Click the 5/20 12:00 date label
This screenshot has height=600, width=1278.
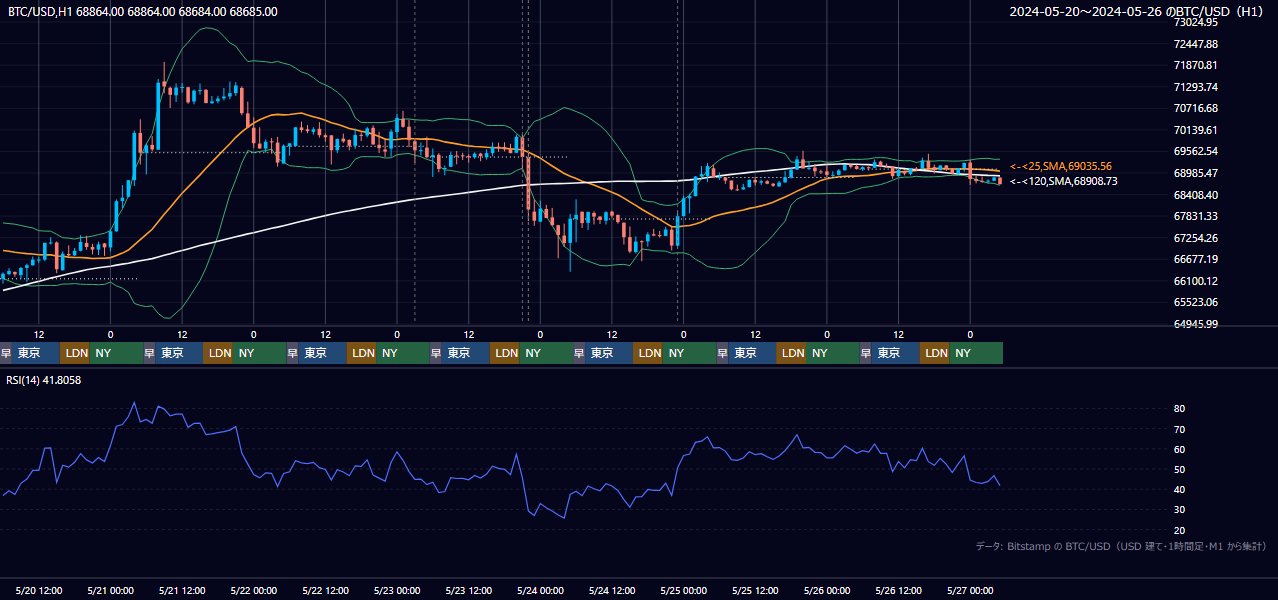39,590
